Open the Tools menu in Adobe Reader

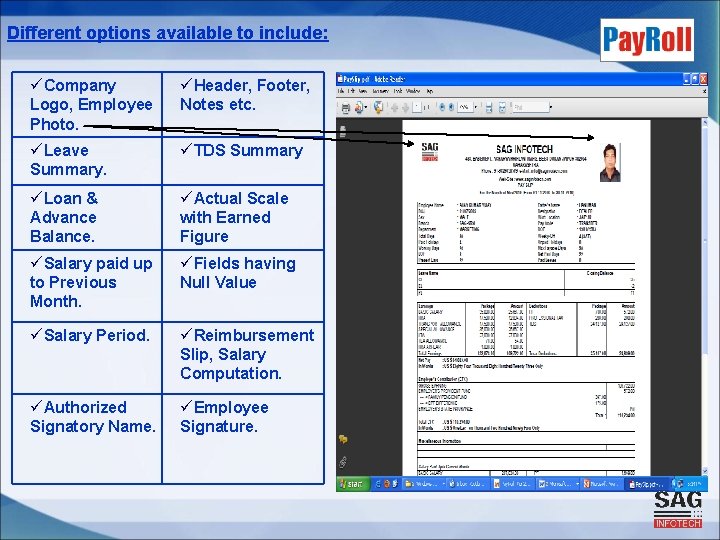tap(398, 91)
